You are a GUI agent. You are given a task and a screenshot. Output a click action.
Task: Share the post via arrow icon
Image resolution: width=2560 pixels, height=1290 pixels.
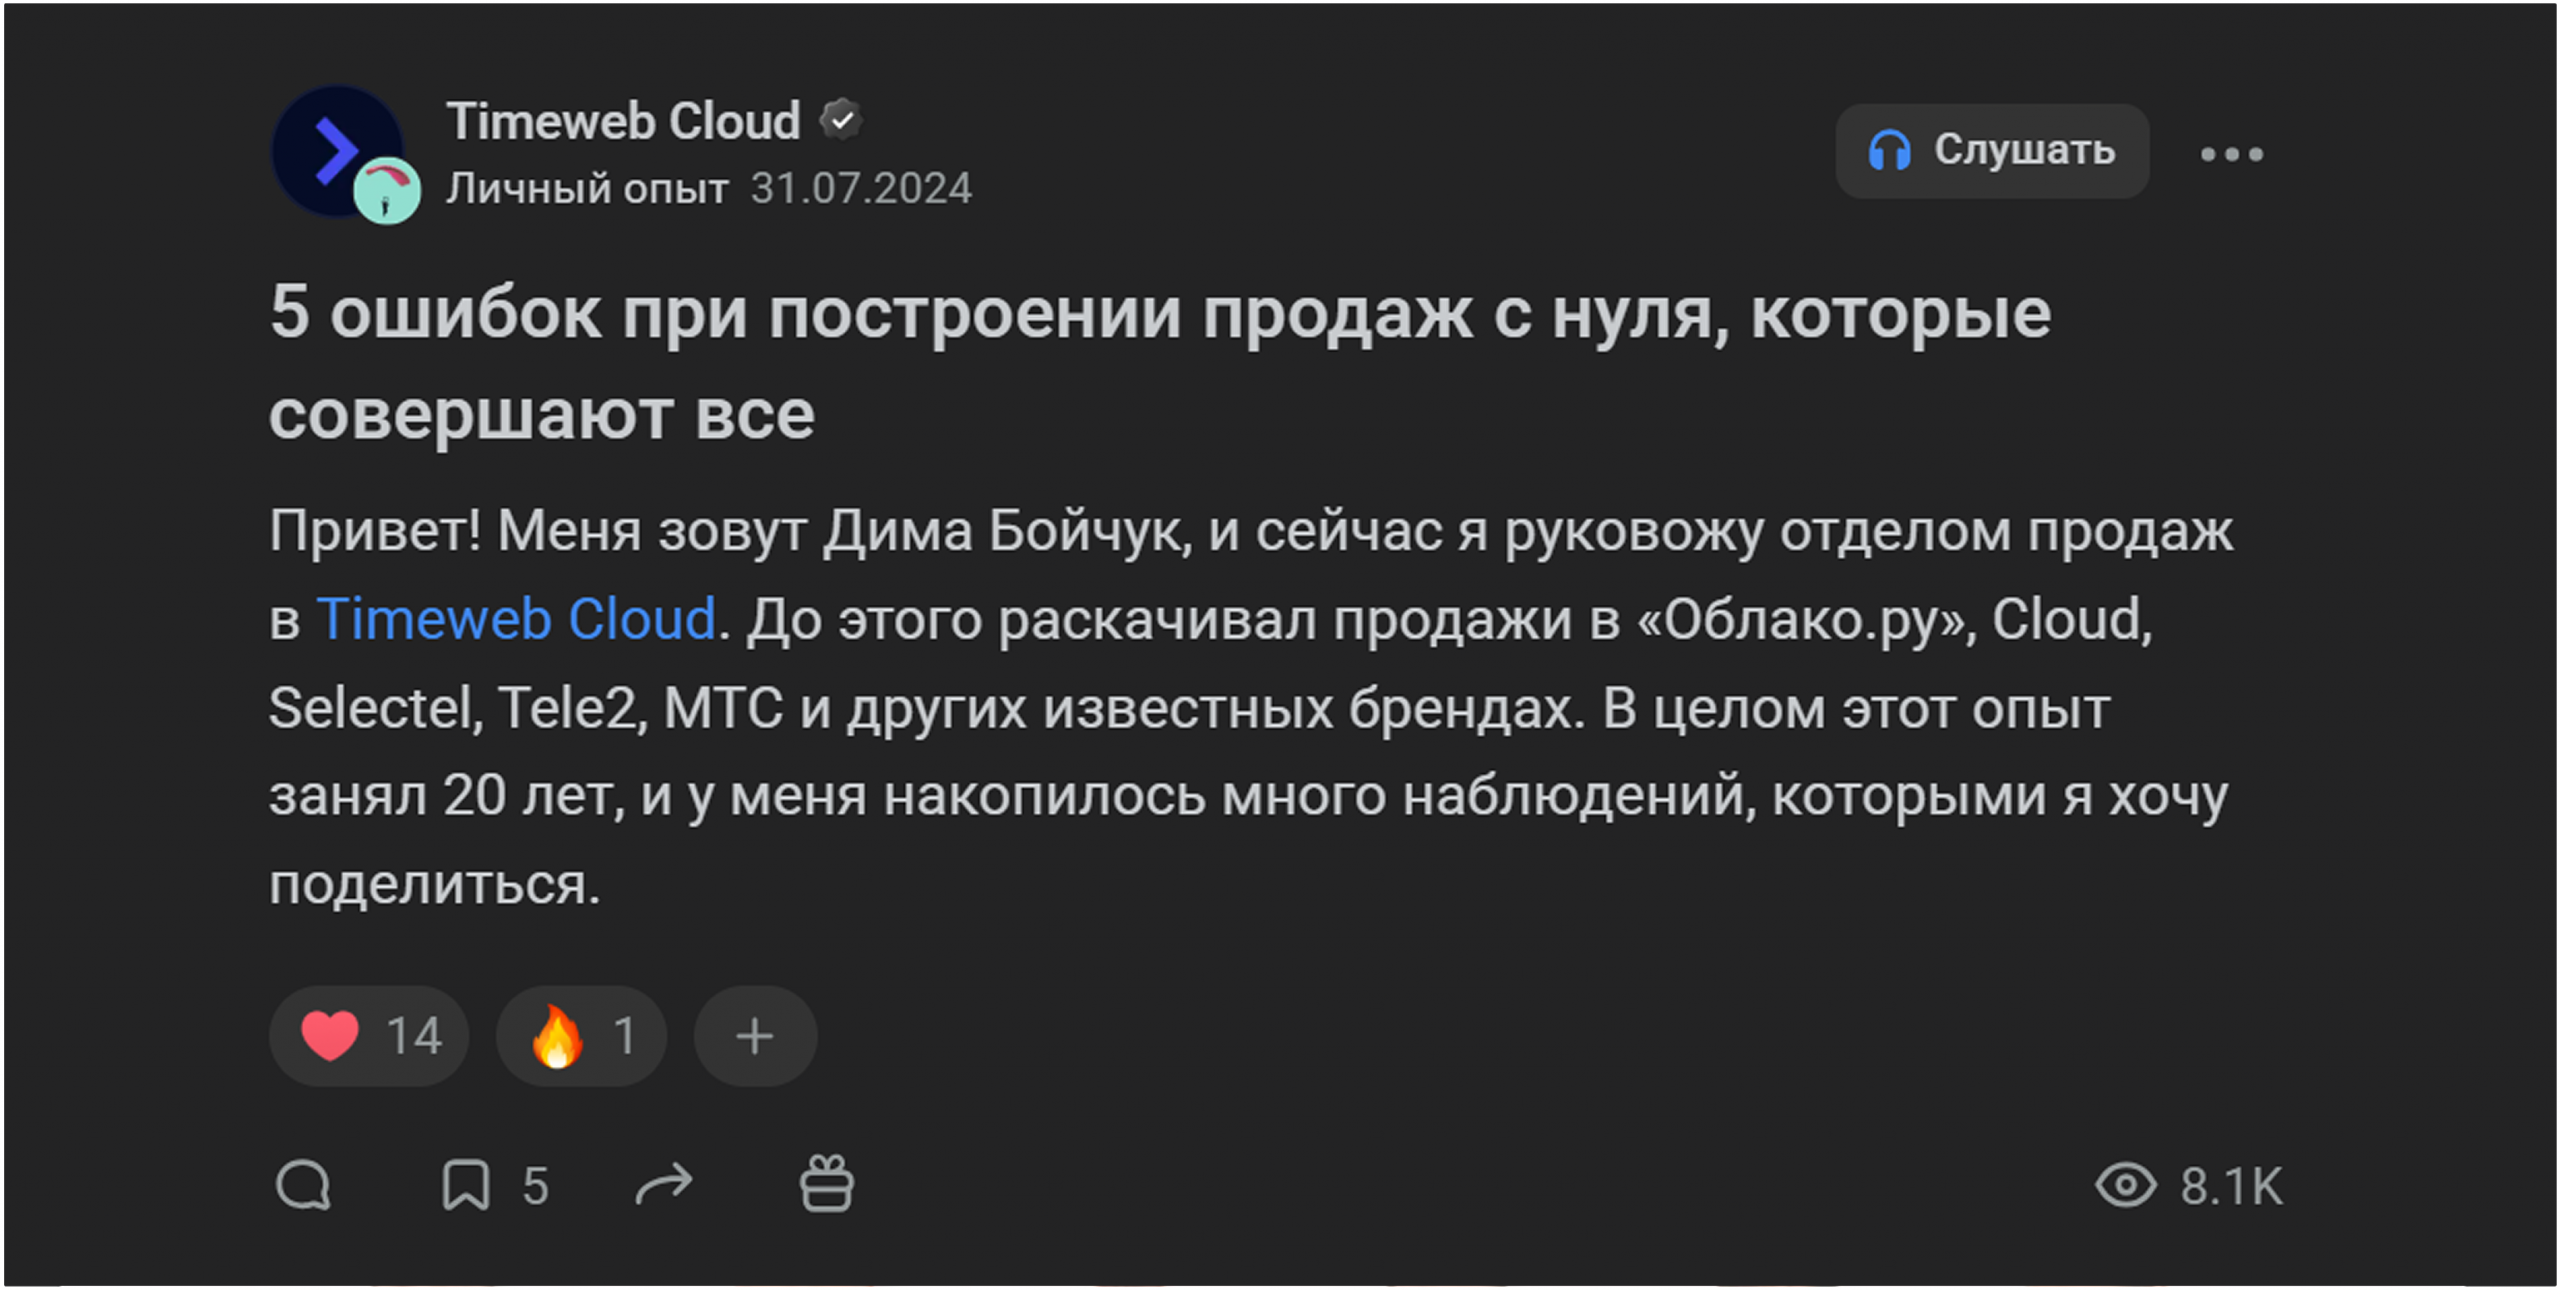click(664, 1185)
